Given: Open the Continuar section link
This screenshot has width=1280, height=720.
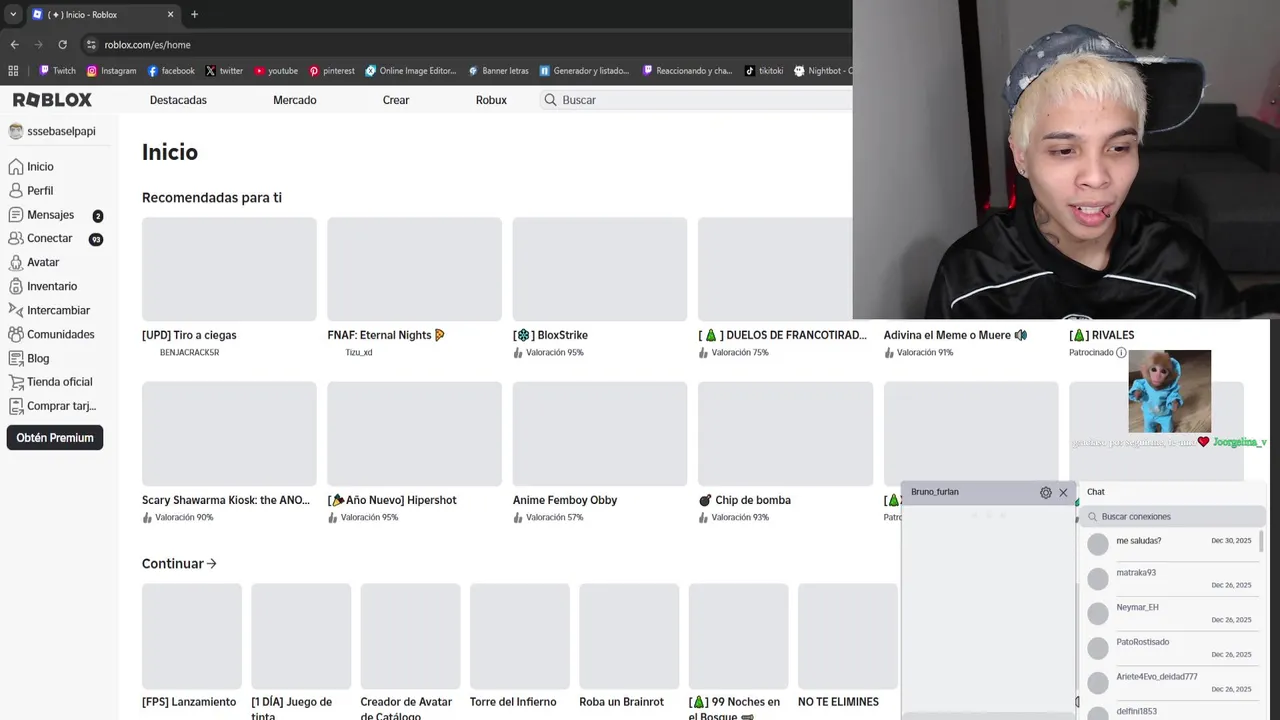Looking at the screenshot, I should pos(179,564).
